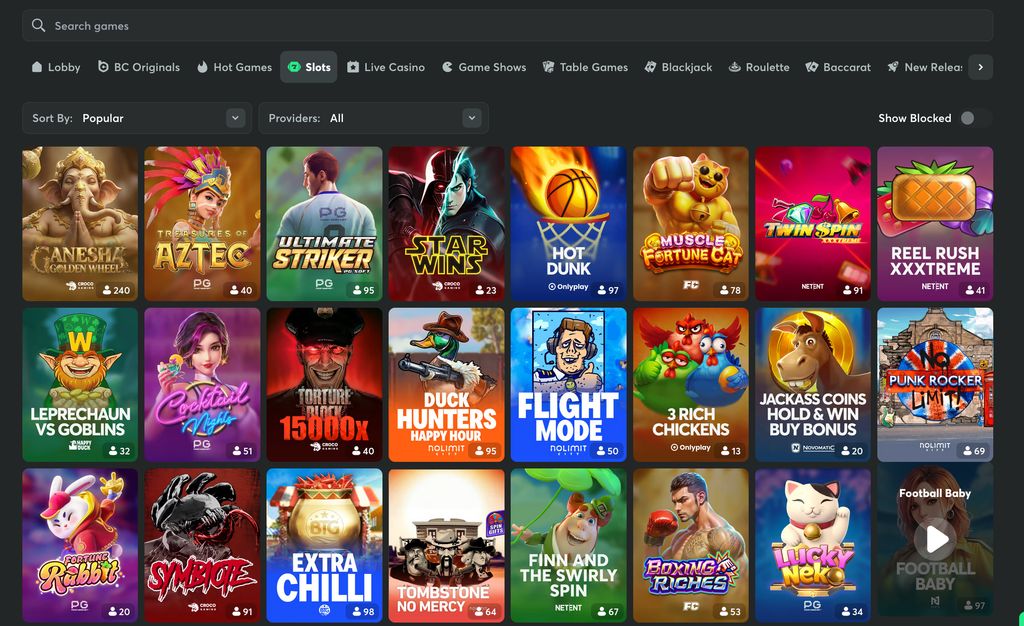The height and width of the screenshot is (626, 1024).
Task: Launch Reel Rush XXXtreme
Action: point(935,224)
